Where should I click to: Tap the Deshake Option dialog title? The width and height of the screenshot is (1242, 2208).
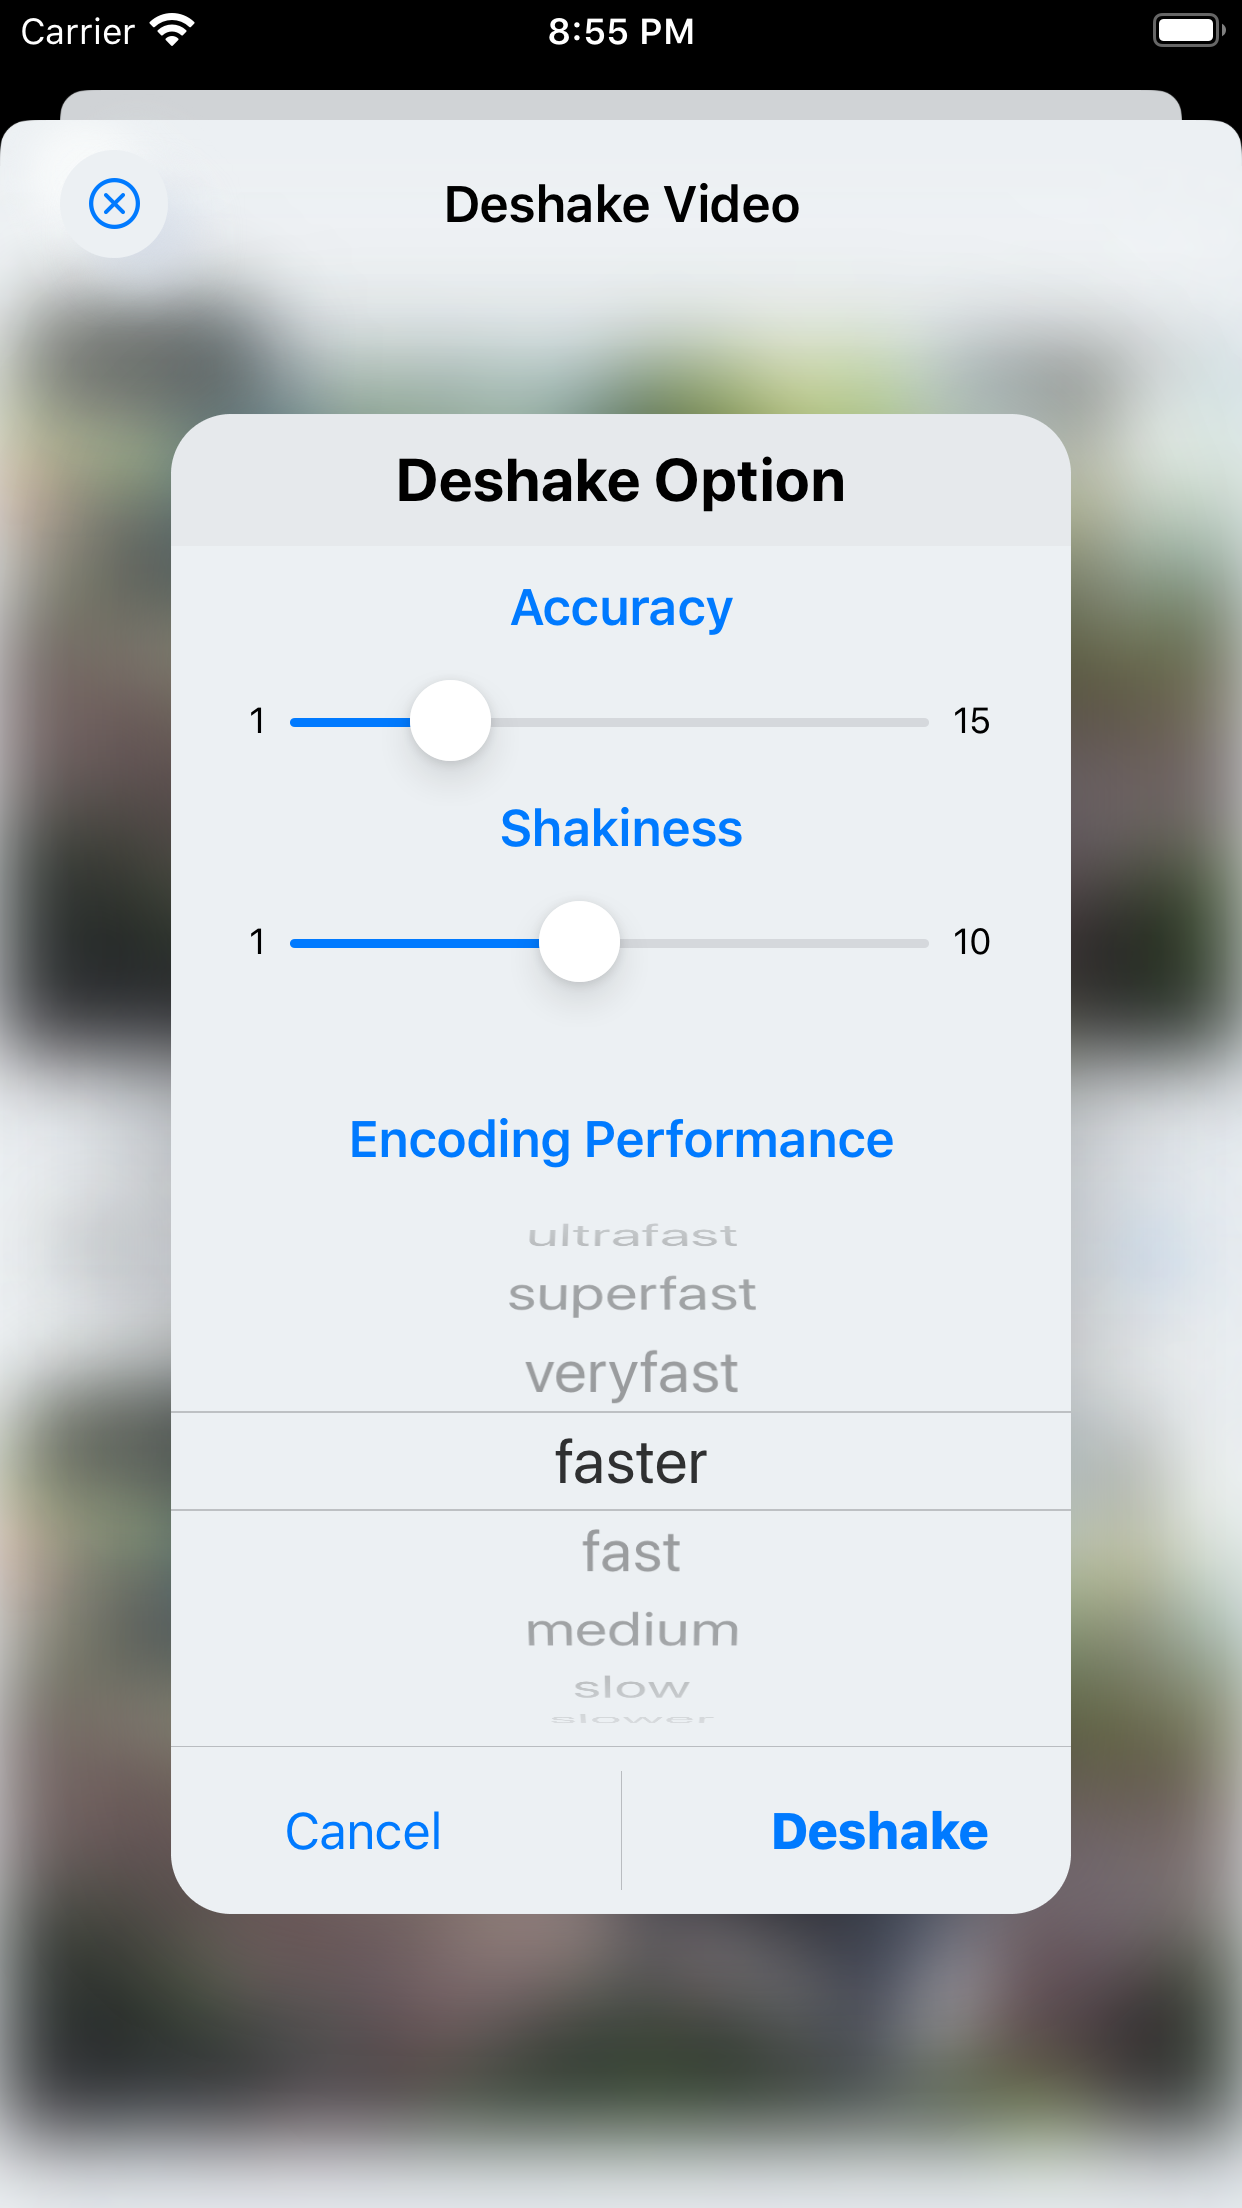(621, 481)
